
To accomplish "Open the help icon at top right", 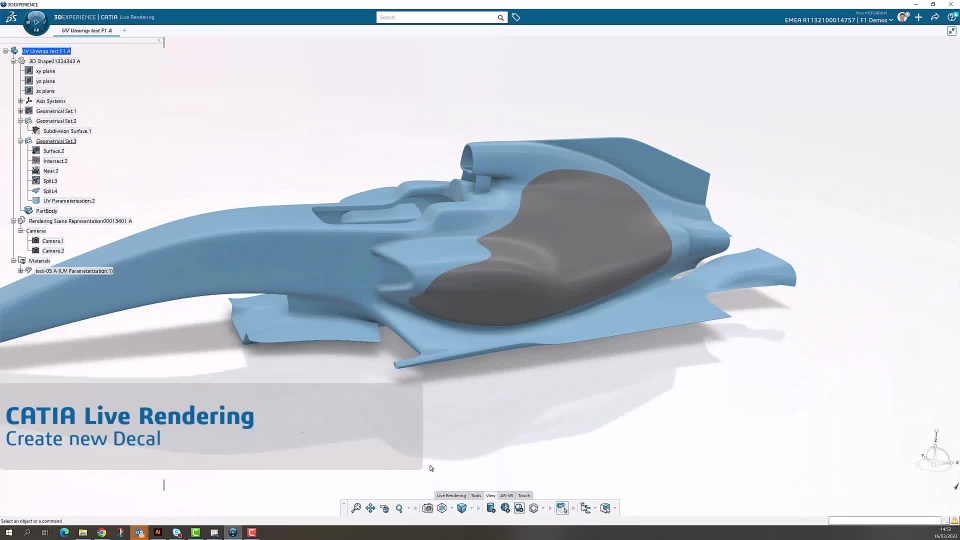I will pos(952,17).
